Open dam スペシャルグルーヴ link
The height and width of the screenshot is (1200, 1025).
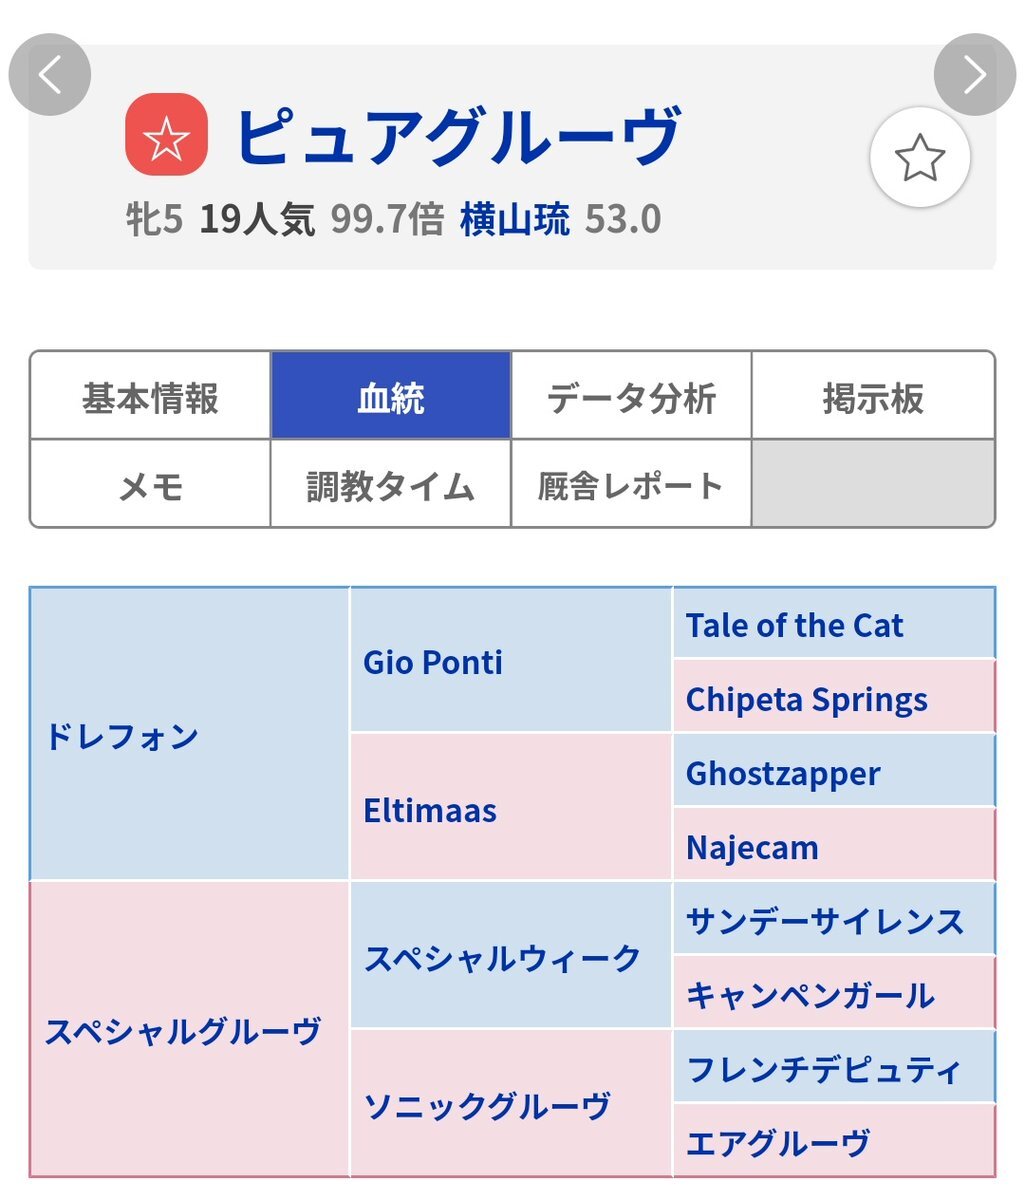pos(183,1031)
